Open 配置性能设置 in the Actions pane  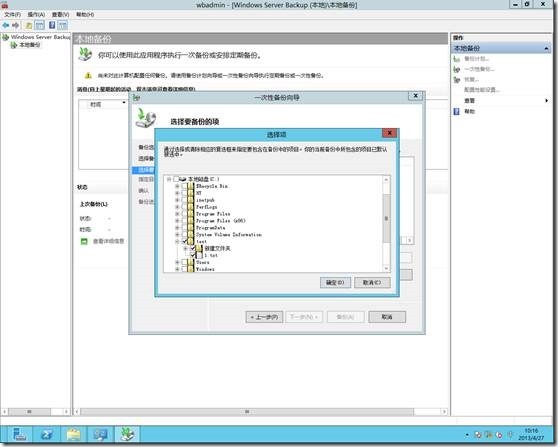[482, 90]
